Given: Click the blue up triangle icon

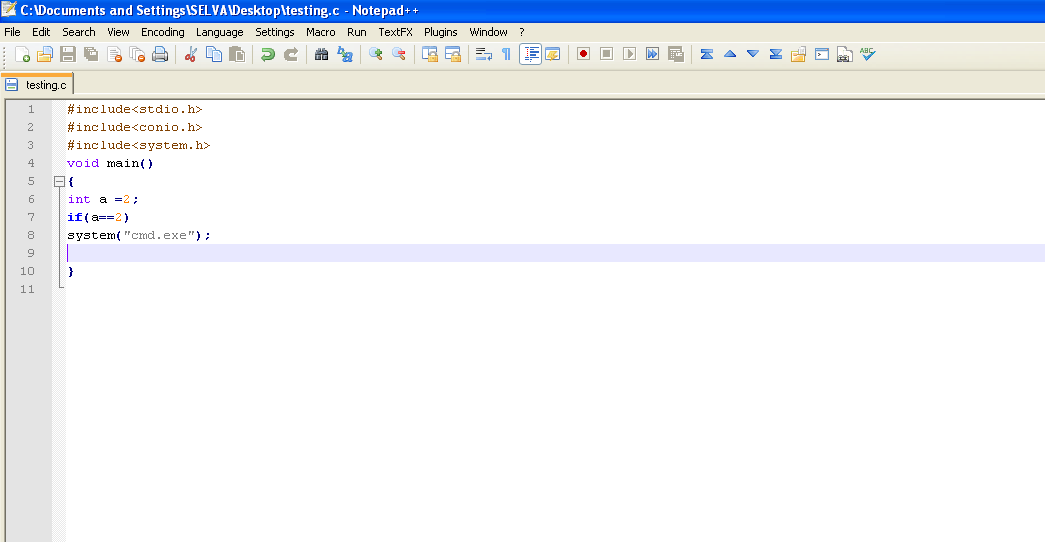Looking at the screenshot, I should click(730, 54).
